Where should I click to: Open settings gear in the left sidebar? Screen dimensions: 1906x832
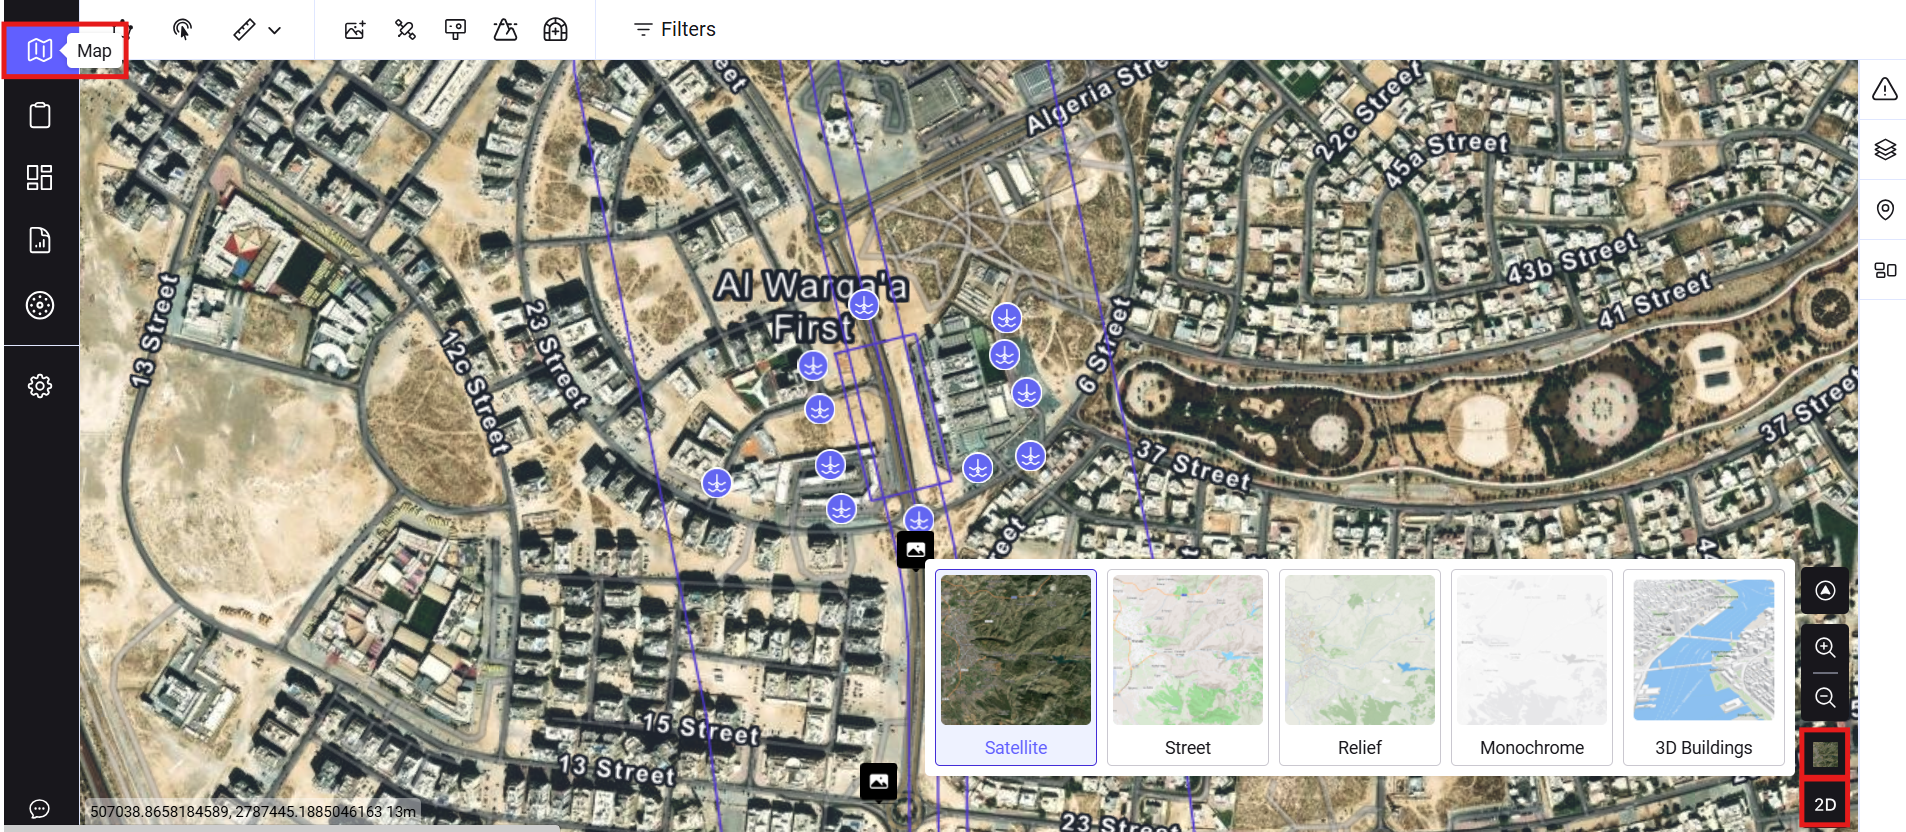(40, 386)
